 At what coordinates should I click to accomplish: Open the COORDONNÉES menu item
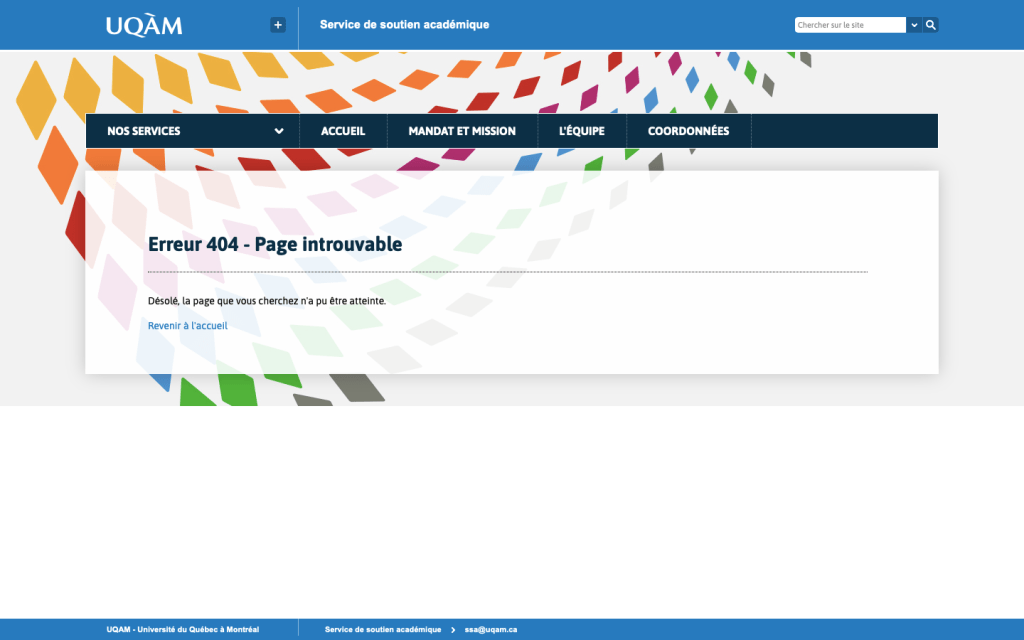point(688,131)
